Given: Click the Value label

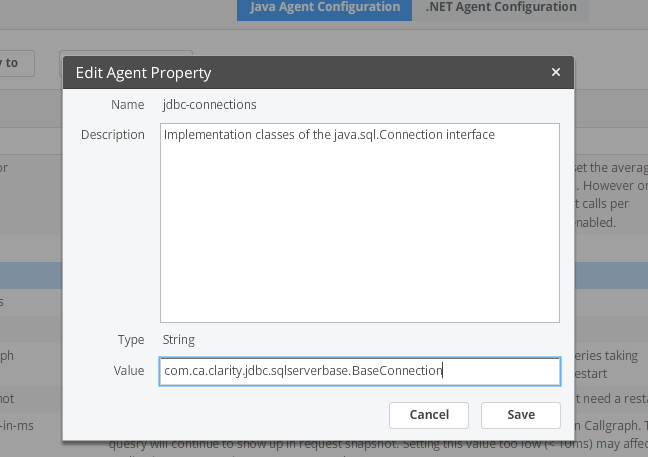Looking at the screenshot, I should (129, 371).
